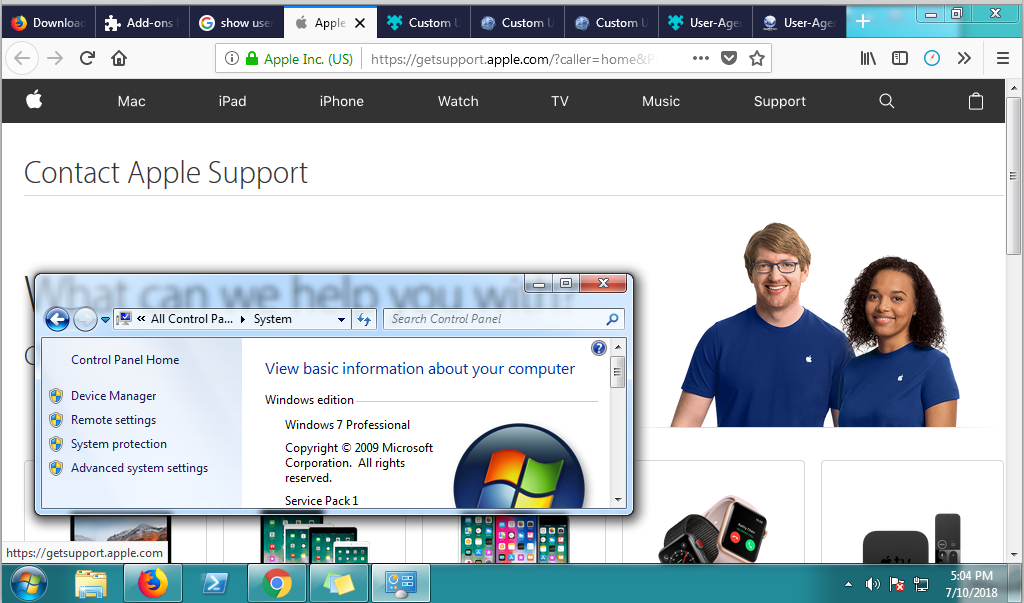1024x603 pixels.
Task: Go to Firefox home page icon
Action: click(119, 58)
